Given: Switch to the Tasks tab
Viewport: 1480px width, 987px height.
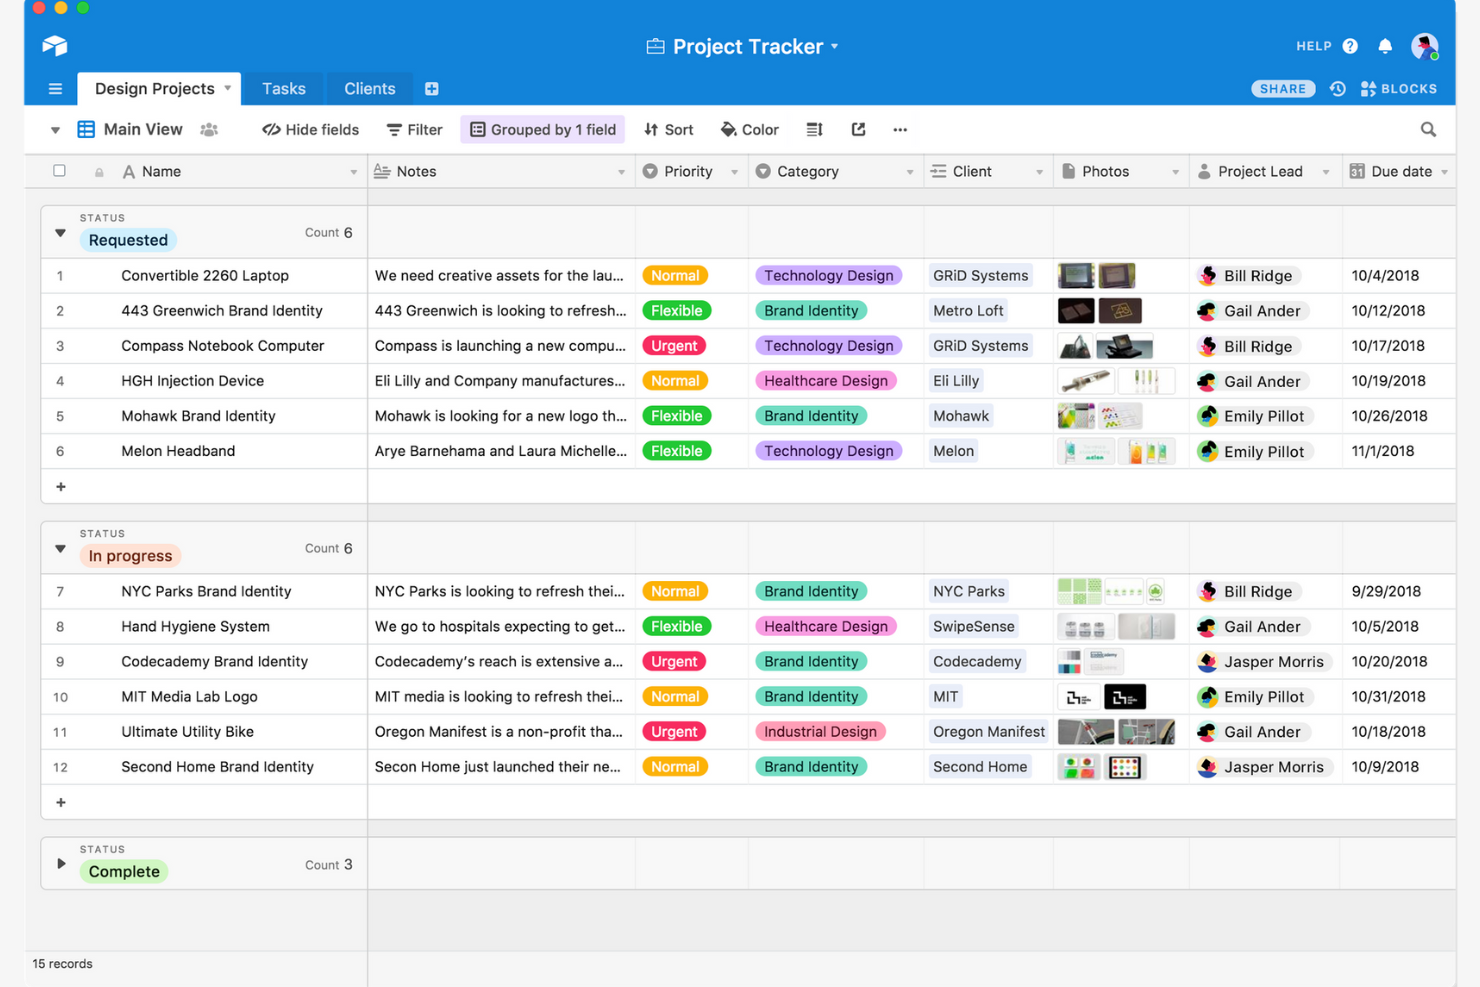Looking at the screenshot, I should pyautogui.click(x=284, y=88).
